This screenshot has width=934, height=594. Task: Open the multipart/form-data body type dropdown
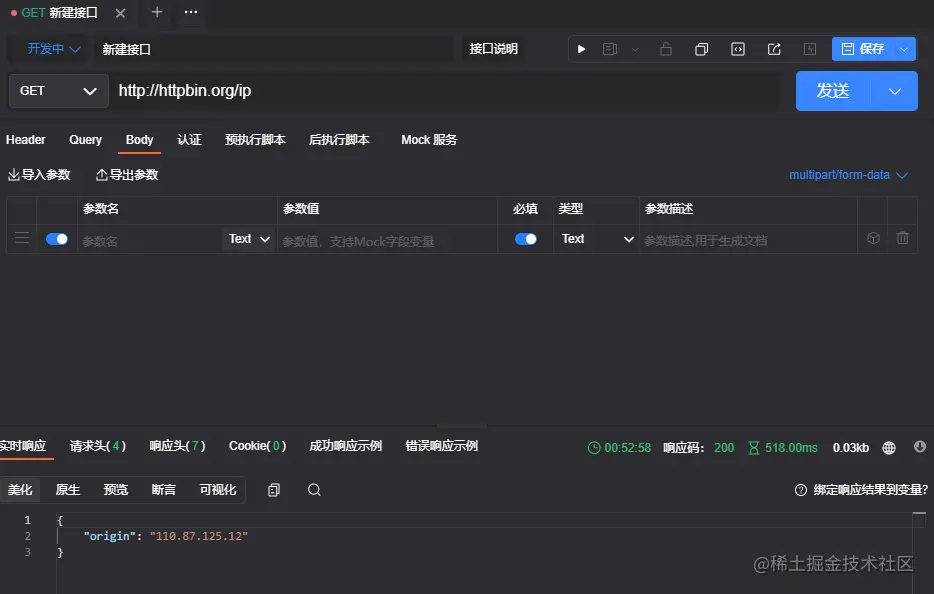coord(848,175)
